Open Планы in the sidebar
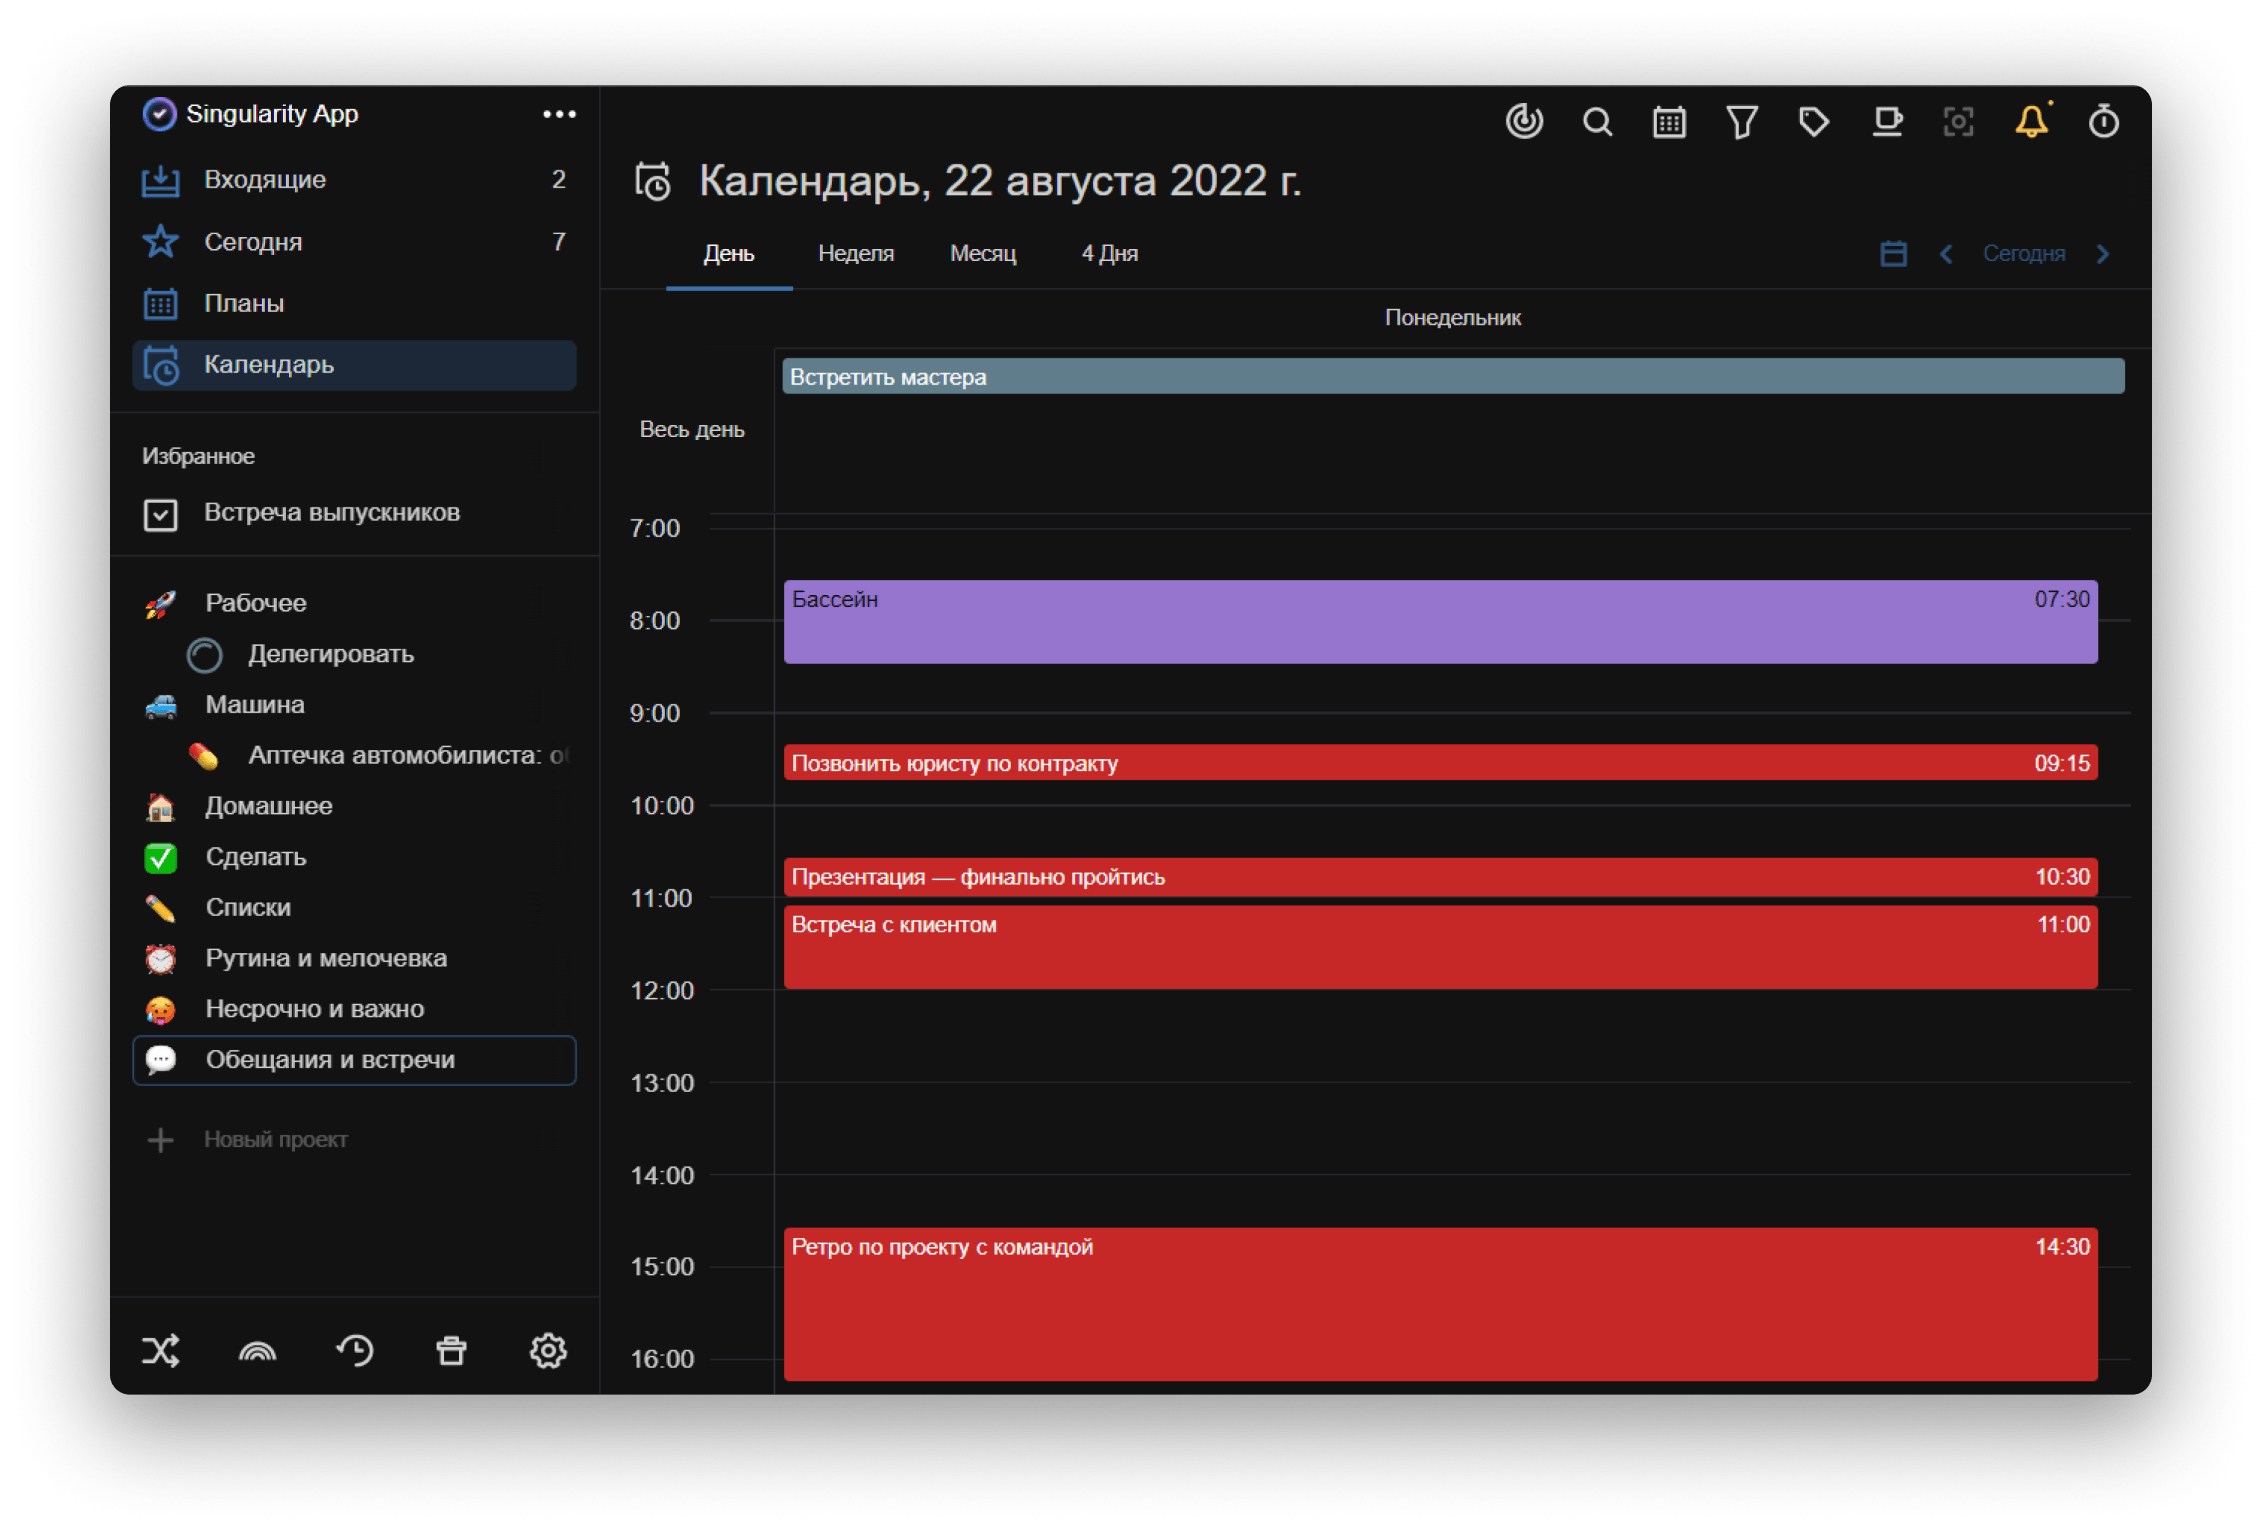 point(354,304)
